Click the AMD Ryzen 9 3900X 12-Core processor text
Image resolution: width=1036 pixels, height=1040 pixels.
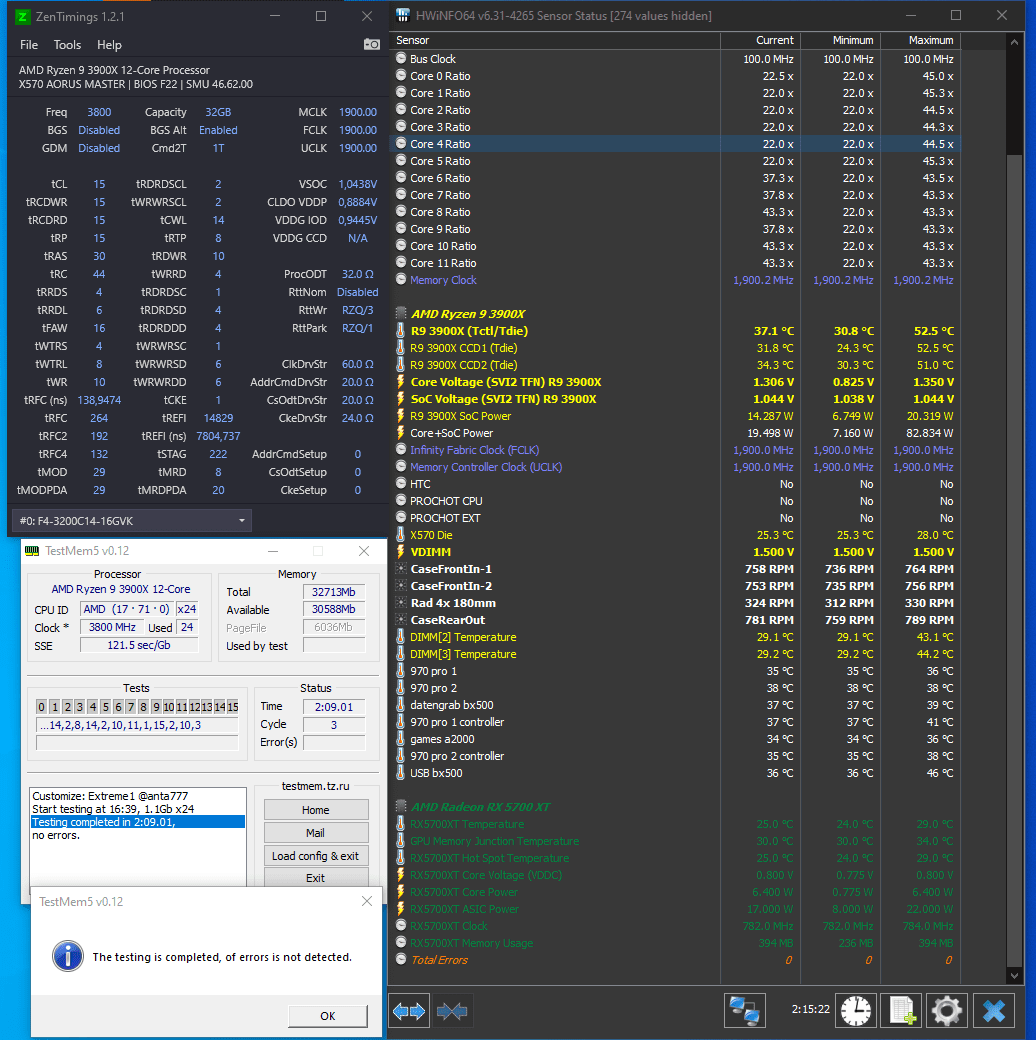pyautogui.click(x=121, y=589)
